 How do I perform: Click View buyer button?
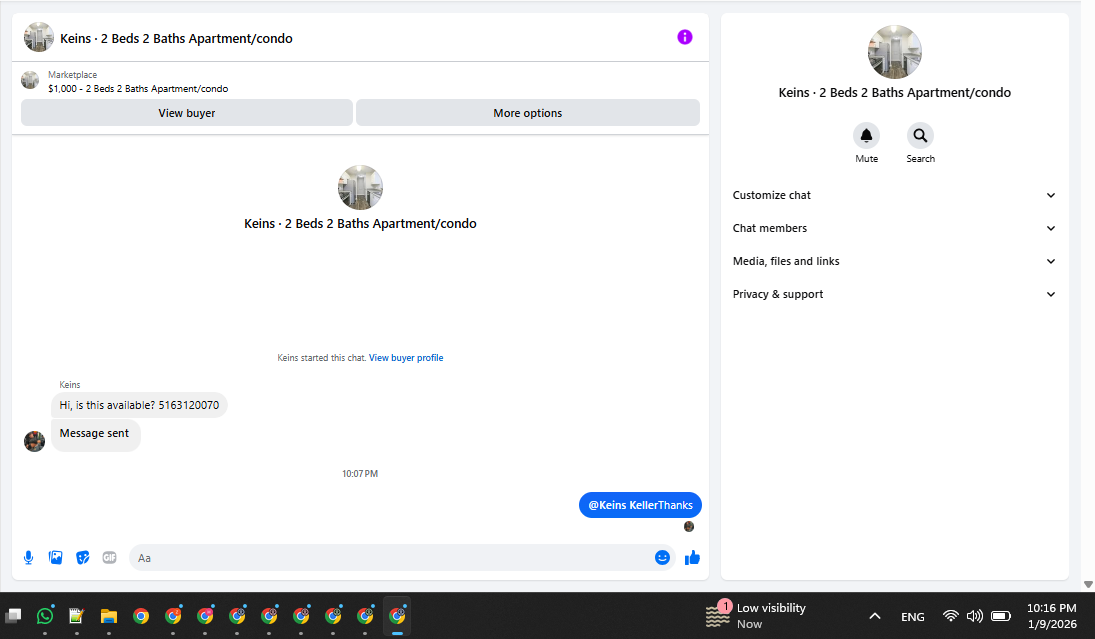[x=186, y=112]
